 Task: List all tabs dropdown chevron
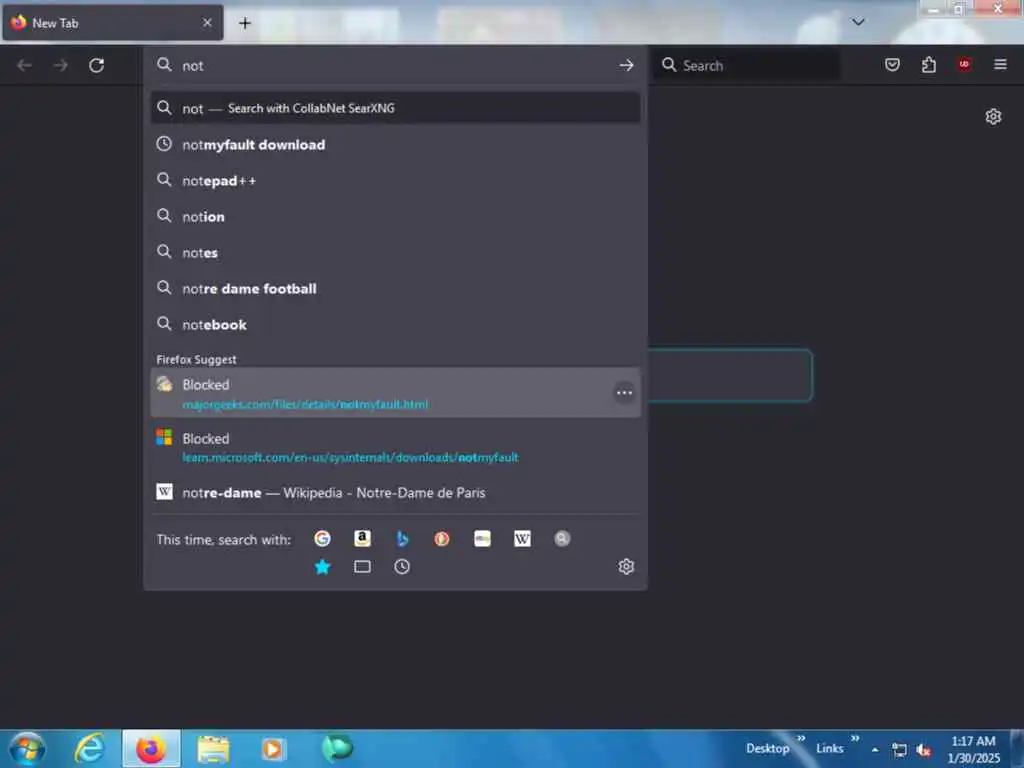(x=858, y=22)
